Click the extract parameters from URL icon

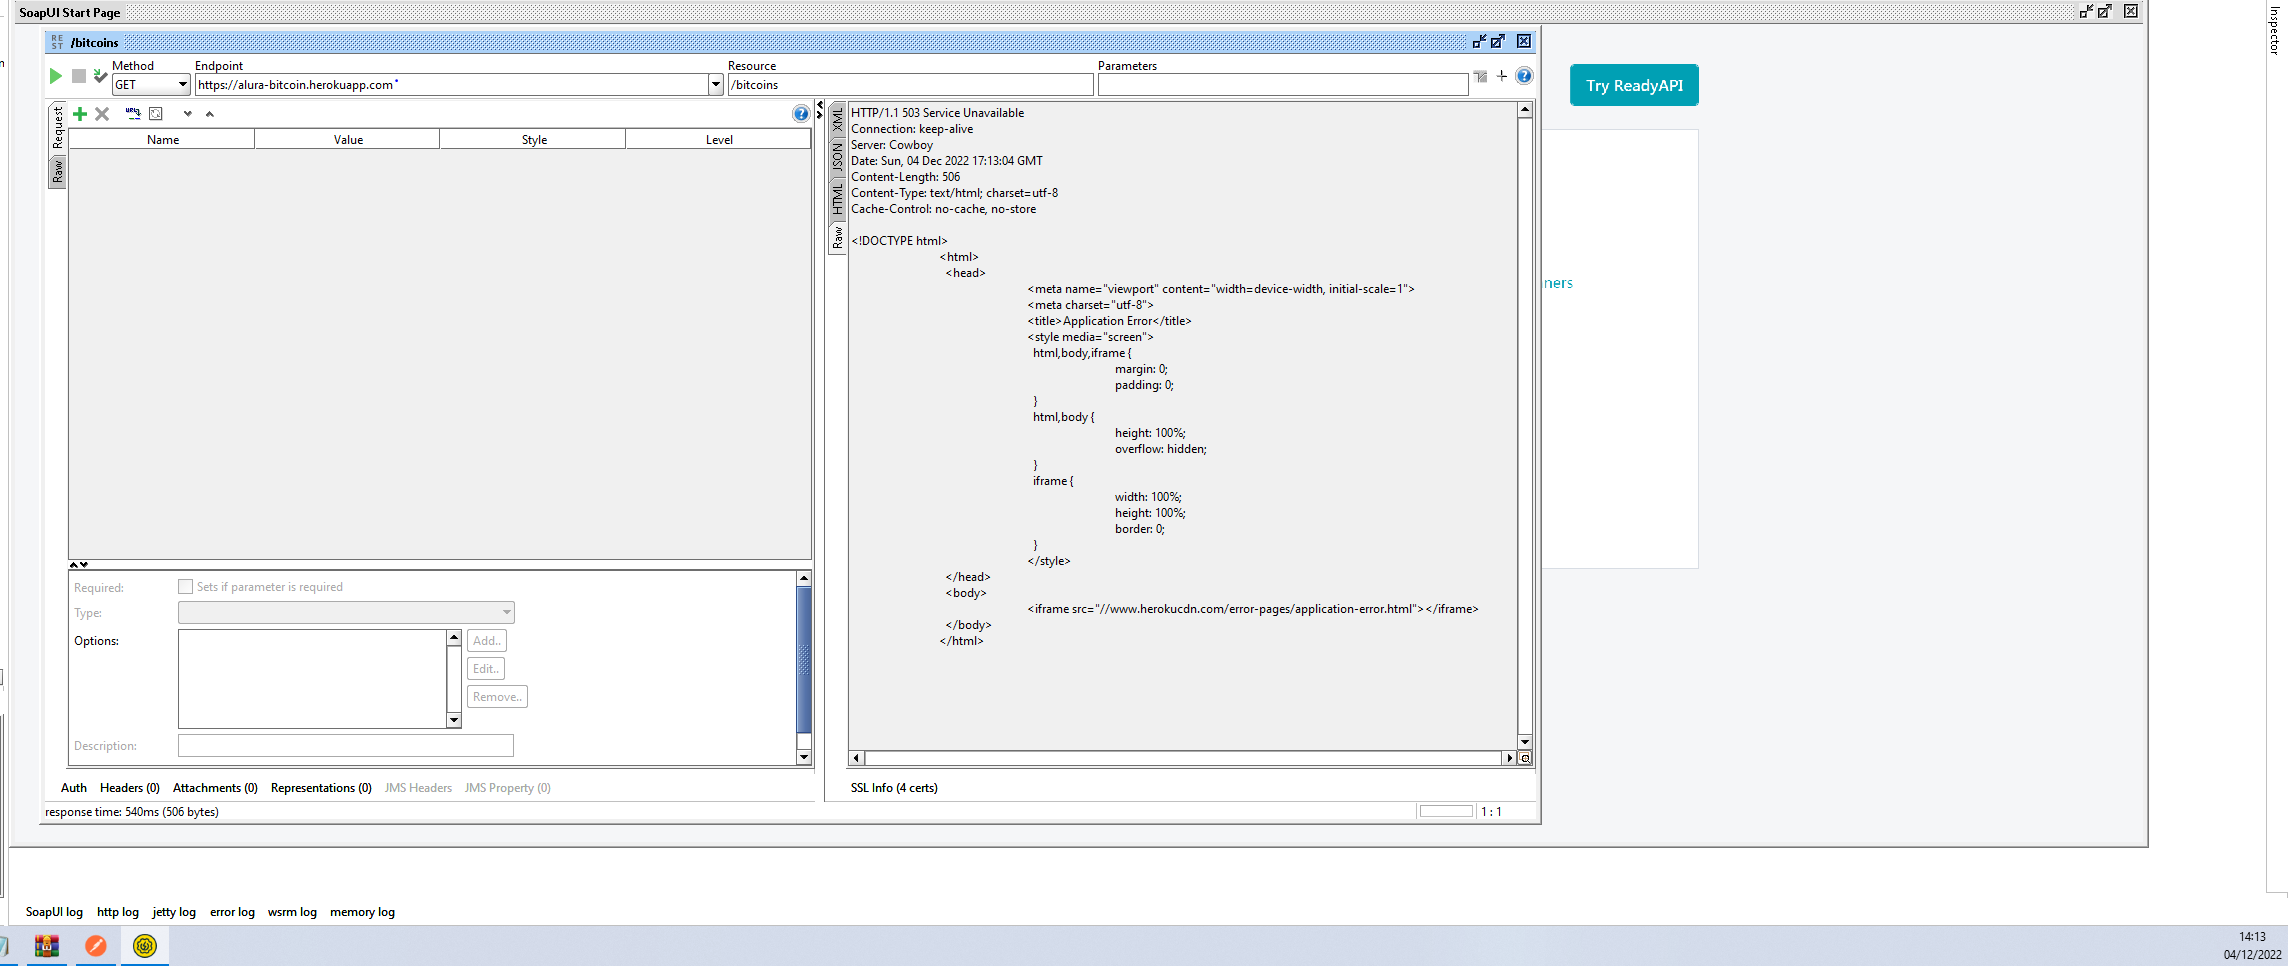coord(133,114)
